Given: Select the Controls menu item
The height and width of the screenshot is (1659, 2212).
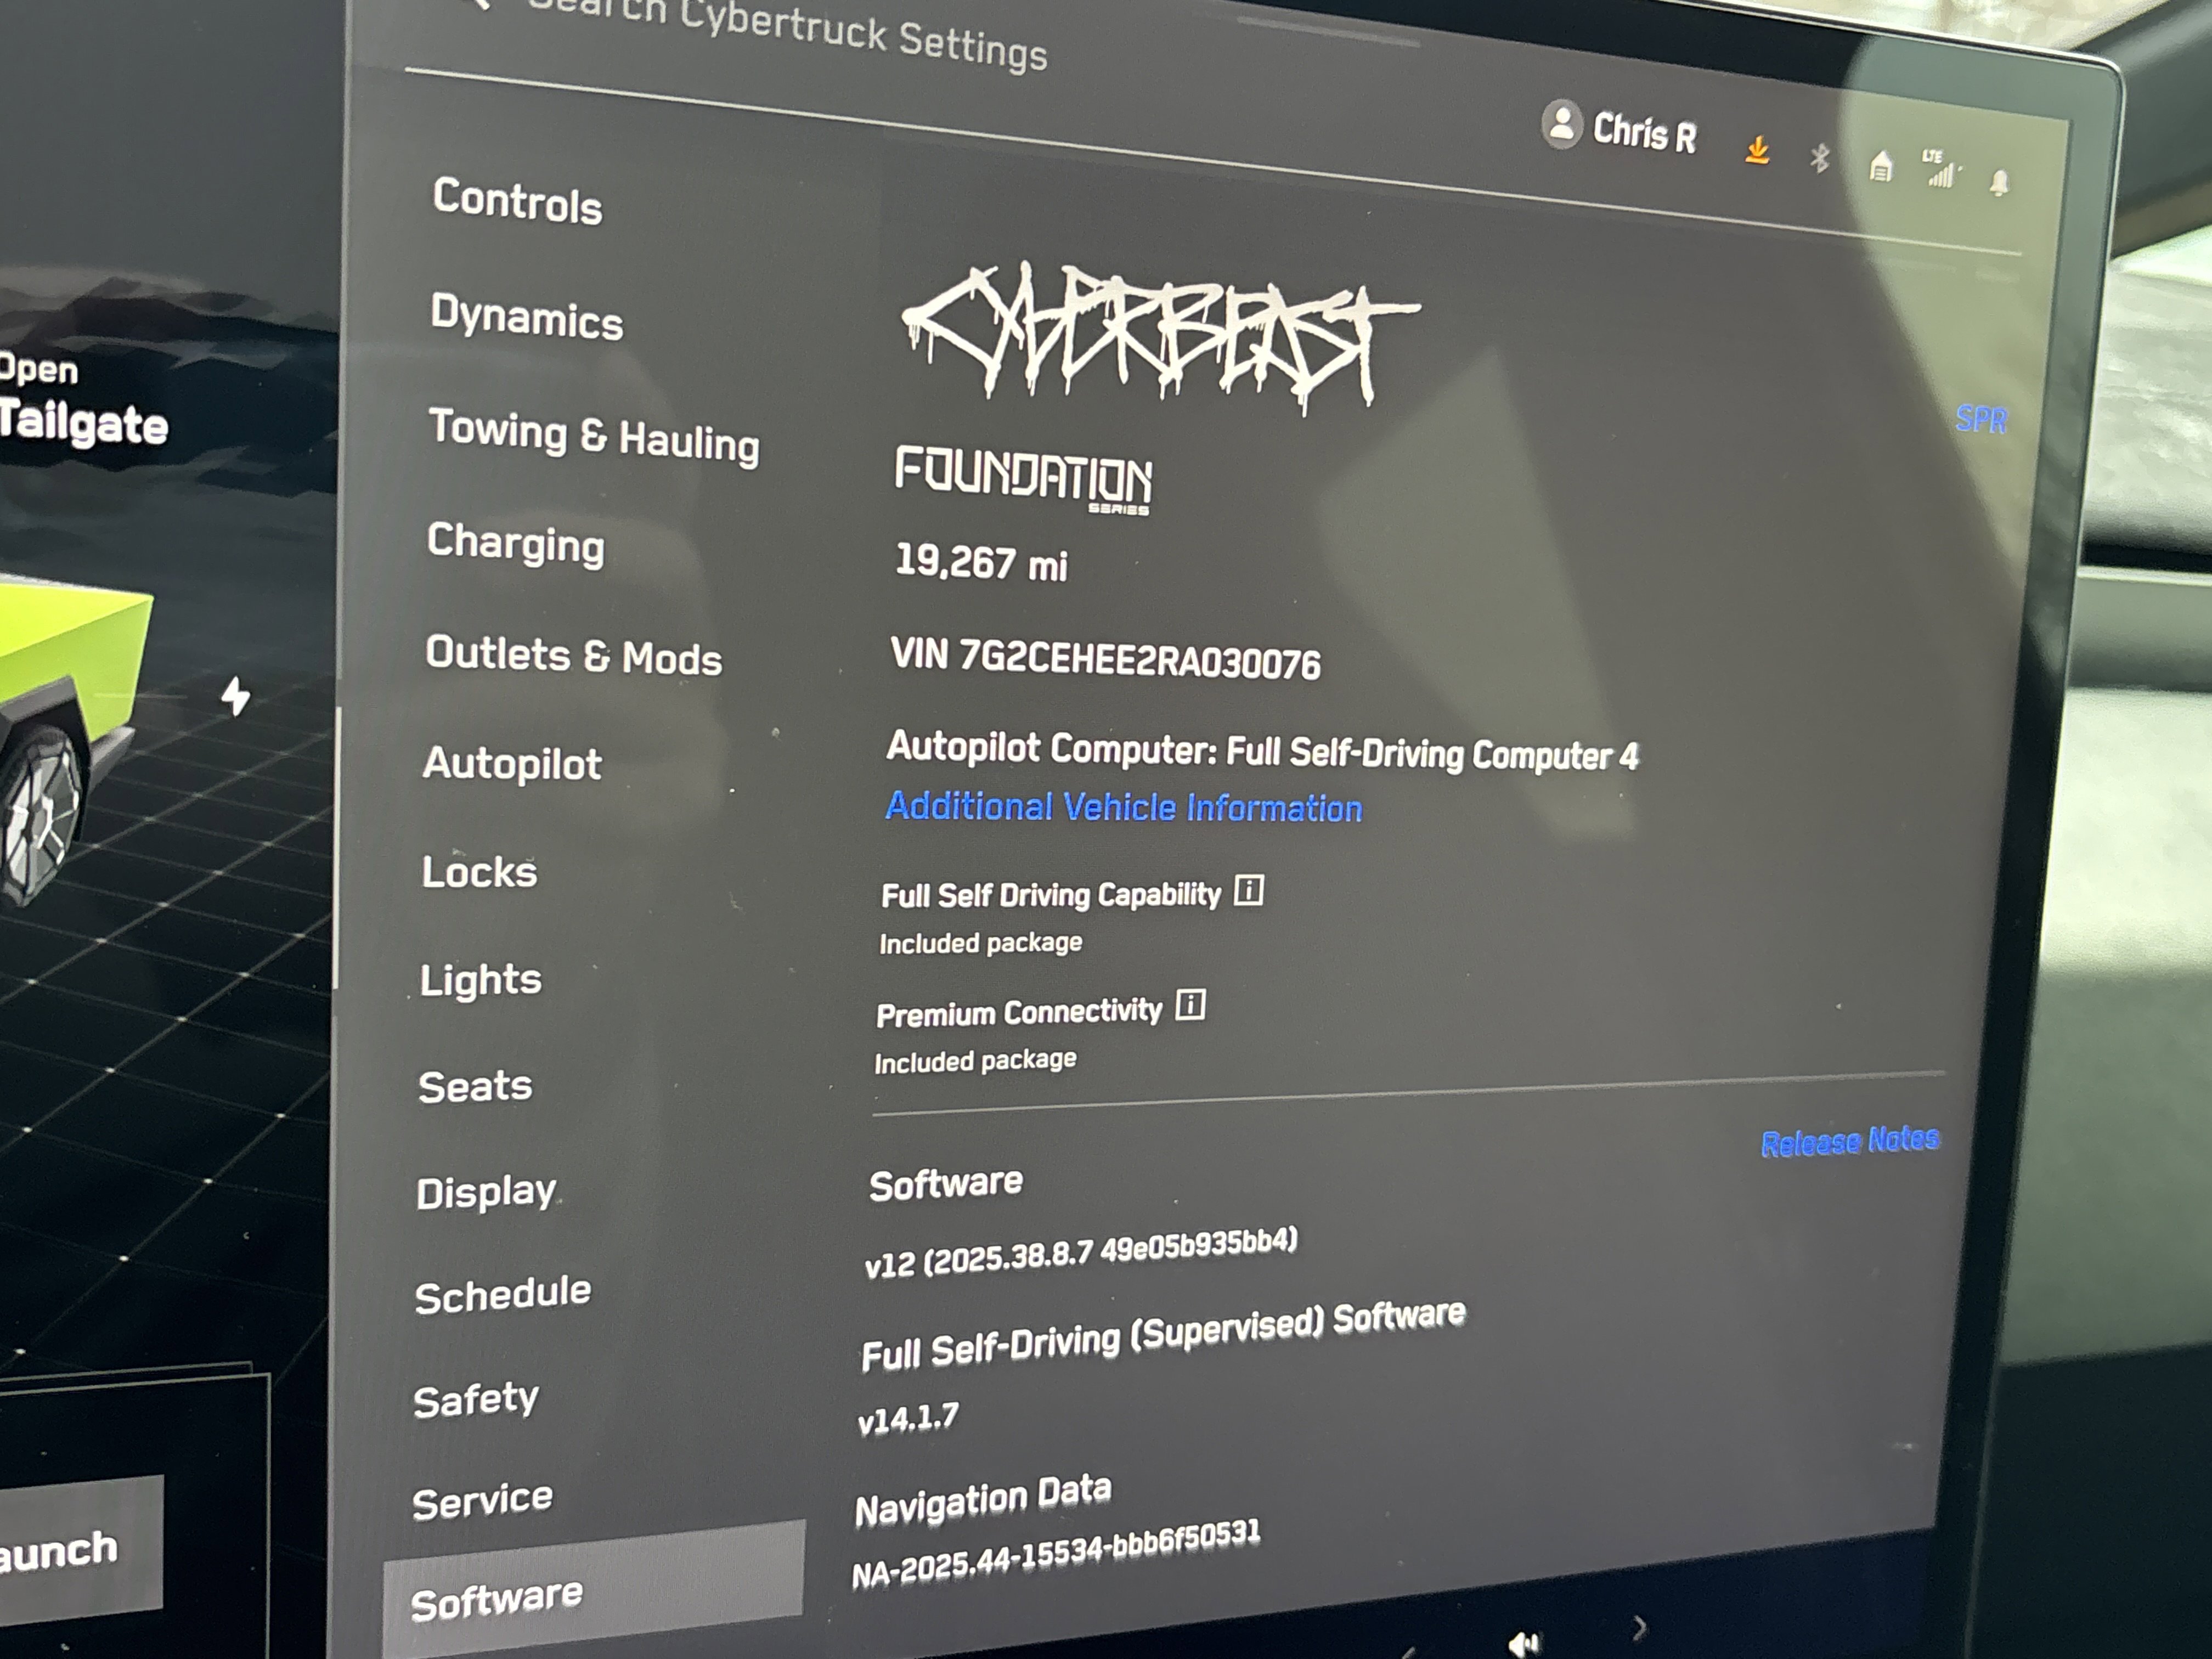Looking at the screenshot, I should [x=517, y=201].
